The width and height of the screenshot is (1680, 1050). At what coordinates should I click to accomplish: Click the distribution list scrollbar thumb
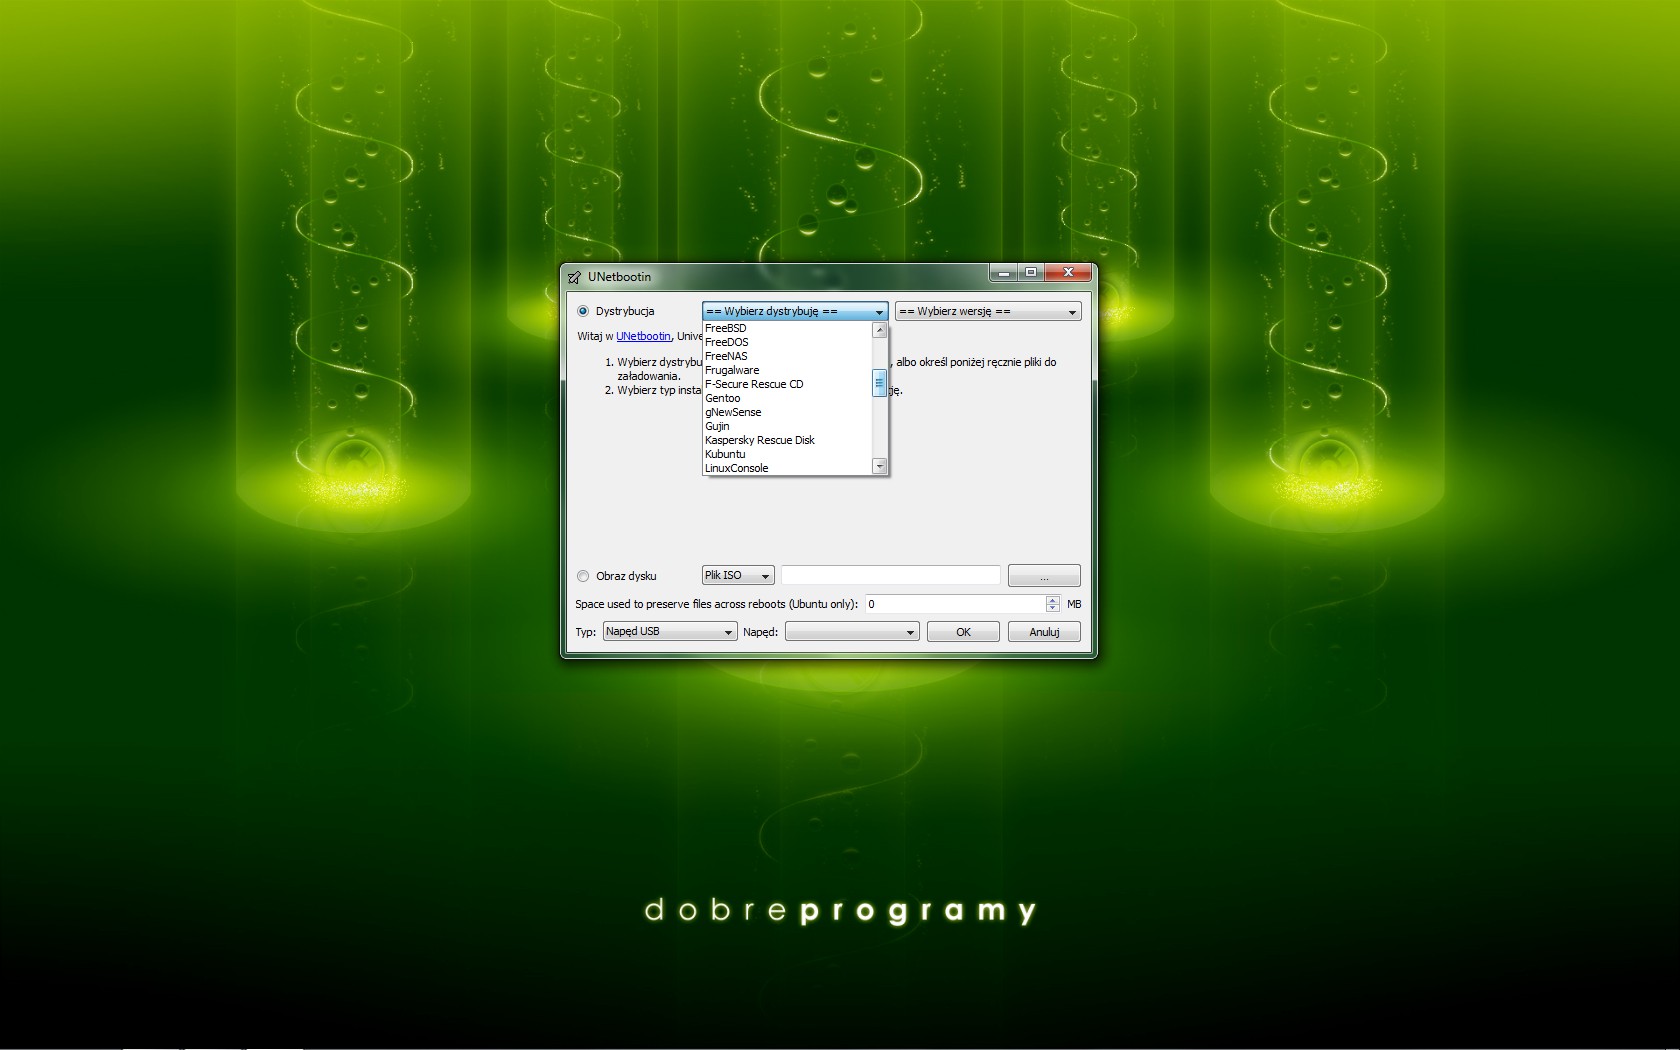tap(880, 383)
